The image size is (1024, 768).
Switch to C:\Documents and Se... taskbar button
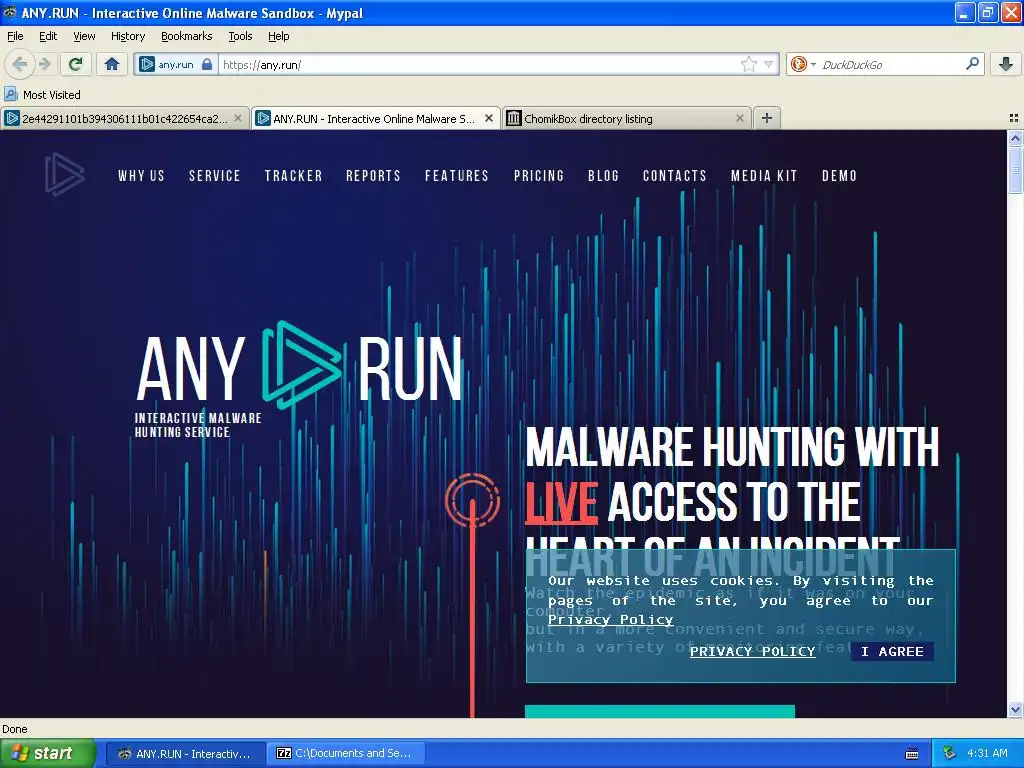[345, 753]
